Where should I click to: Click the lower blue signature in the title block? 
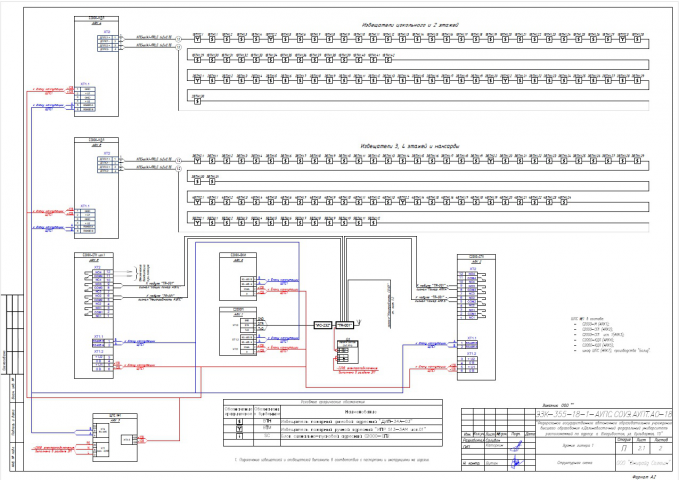pyautogui.click(x=516, y=462)
